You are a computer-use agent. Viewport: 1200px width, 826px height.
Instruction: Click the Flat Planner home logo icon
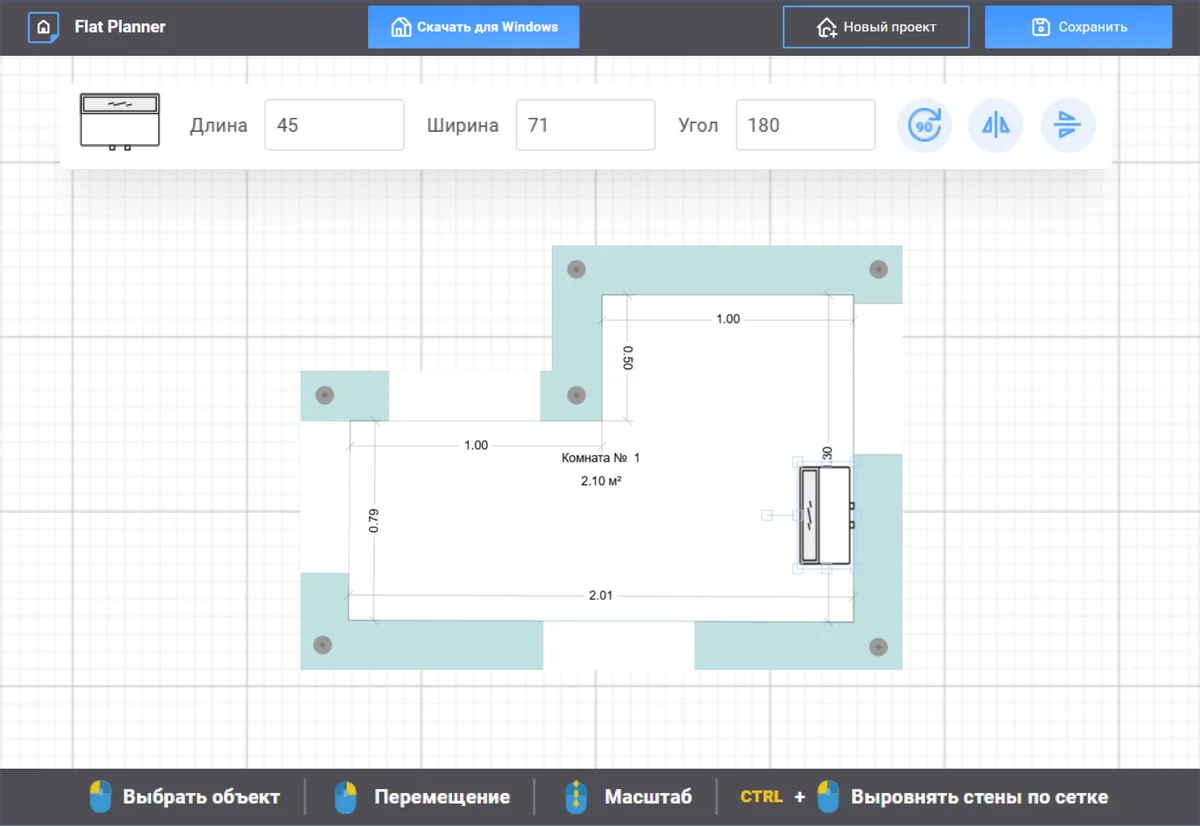(43, 27)
